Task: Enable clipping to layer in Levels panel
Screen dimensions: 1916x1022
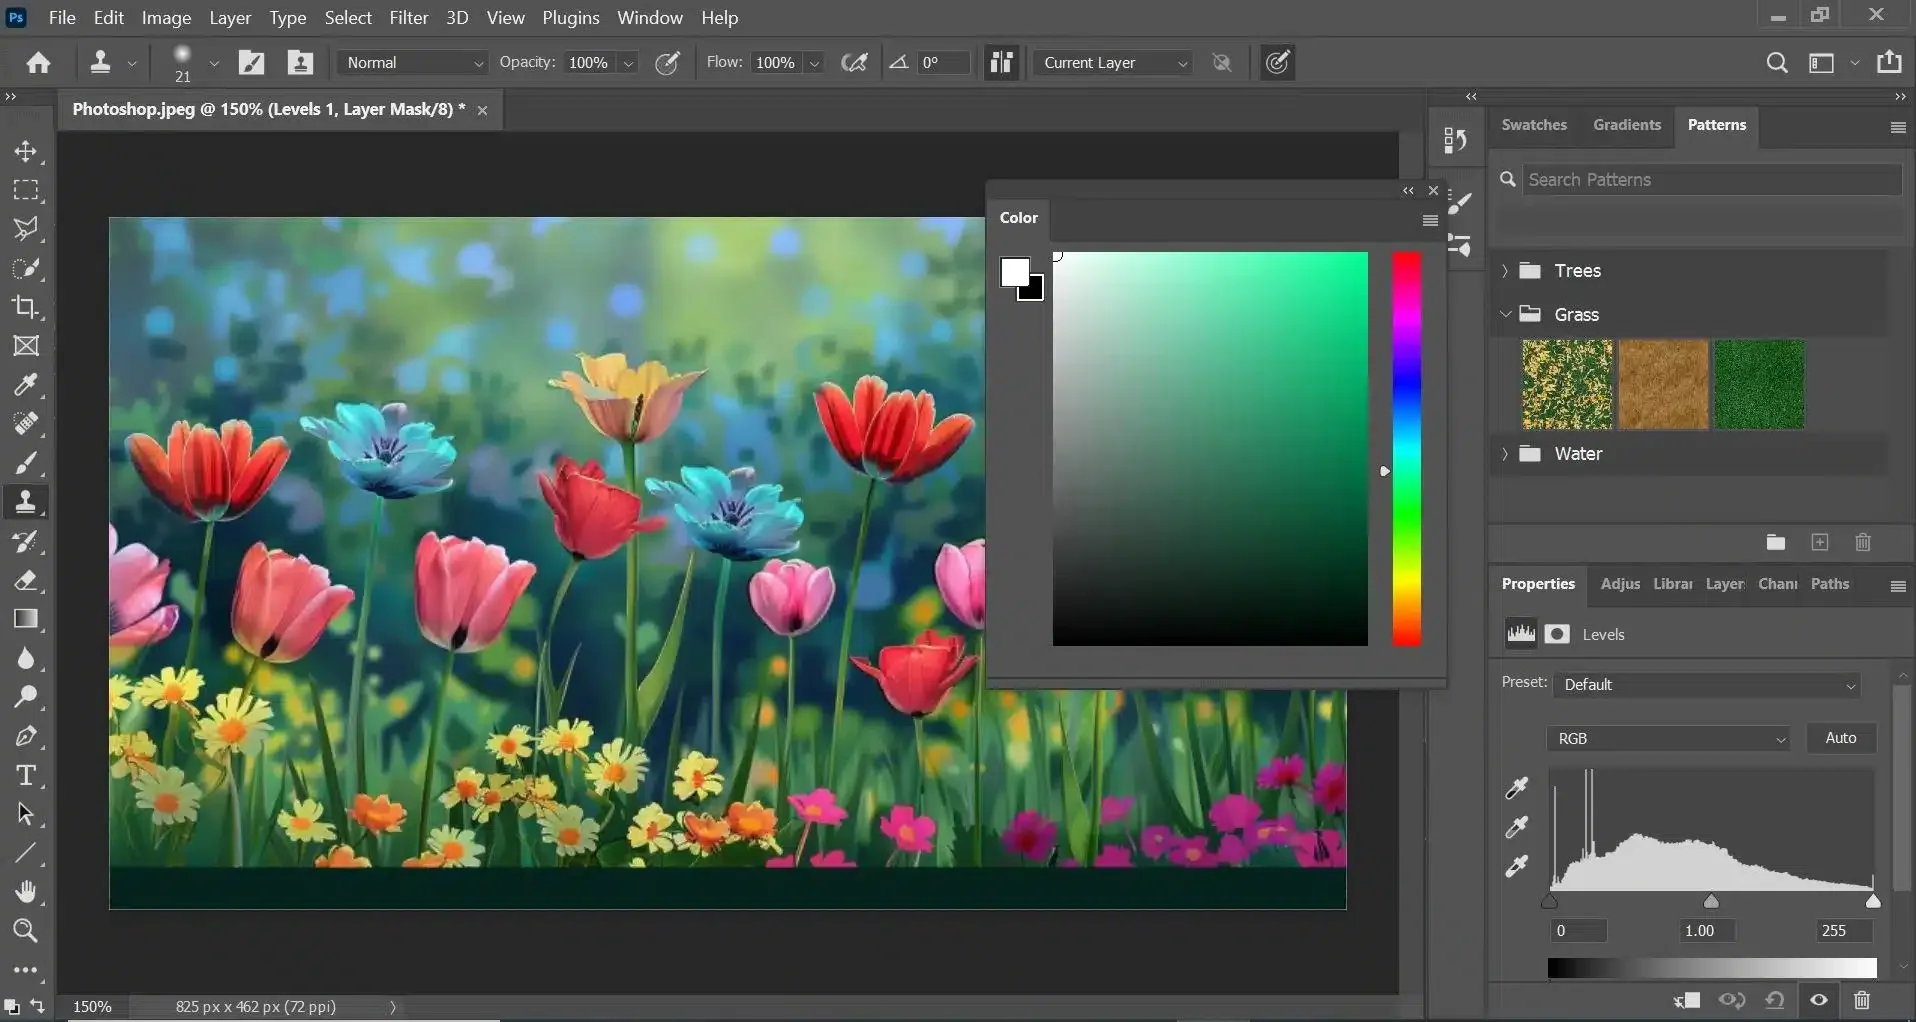Action: 1689,1001
